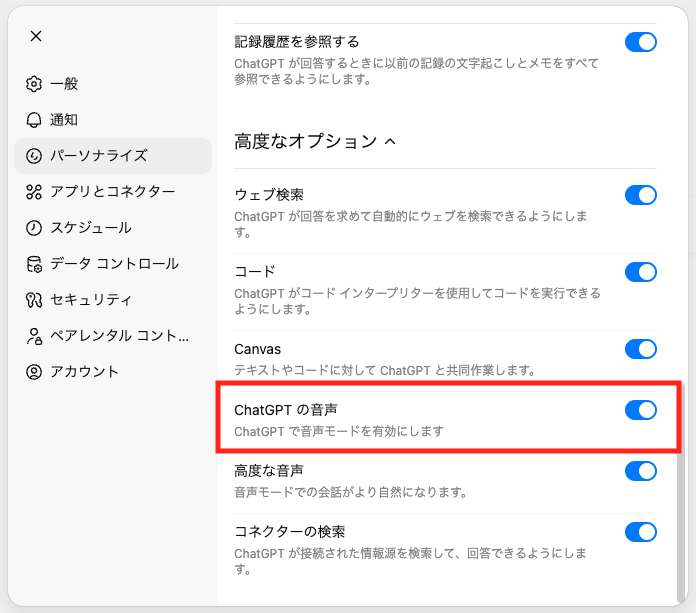
Task: Turn off 記録履歴を参照する switch
Action: [640, 42]
